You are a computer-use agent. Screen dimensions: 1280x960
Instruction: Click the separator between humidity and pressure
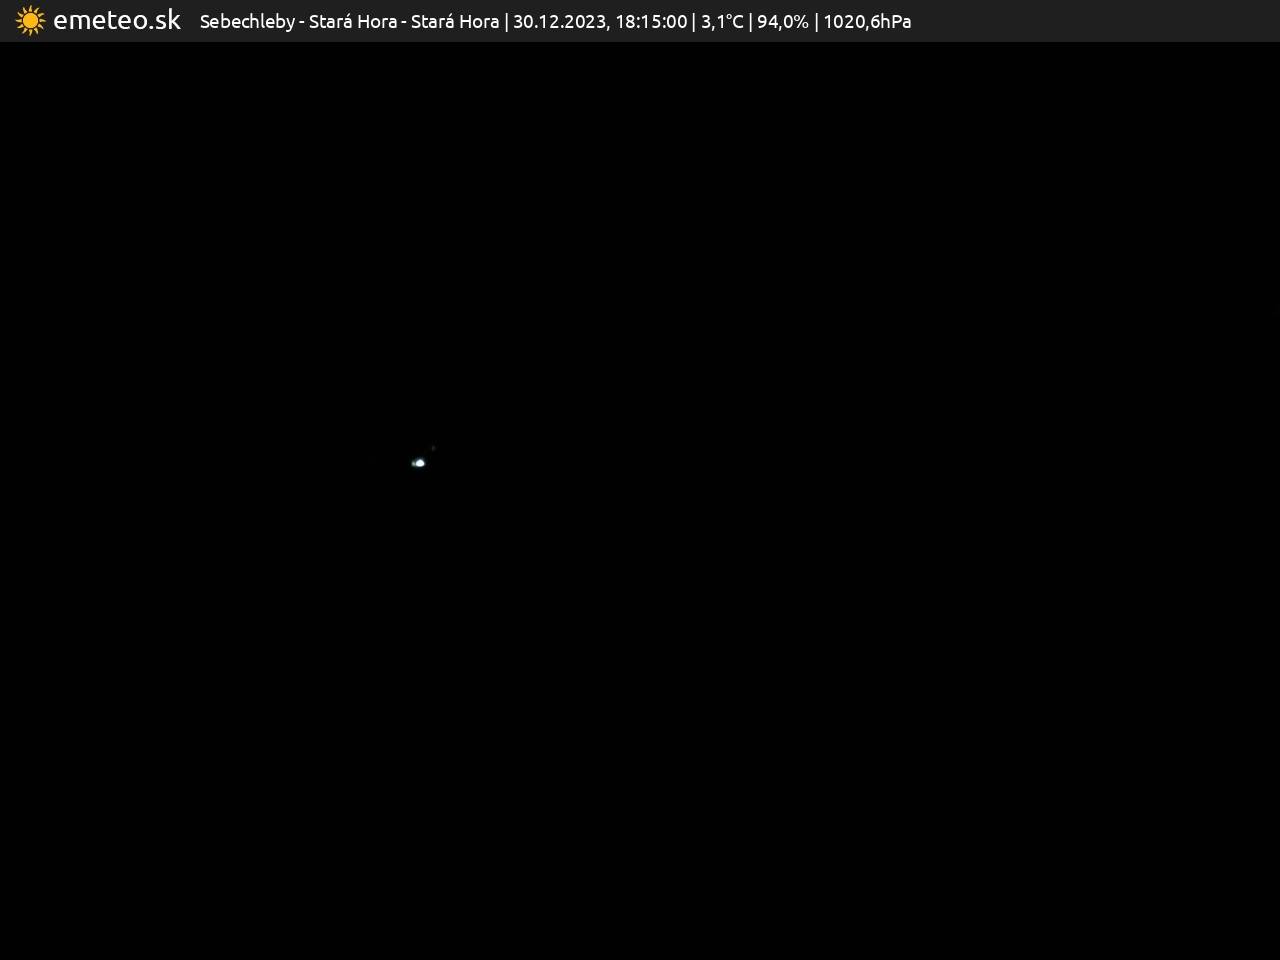(816, 22)
